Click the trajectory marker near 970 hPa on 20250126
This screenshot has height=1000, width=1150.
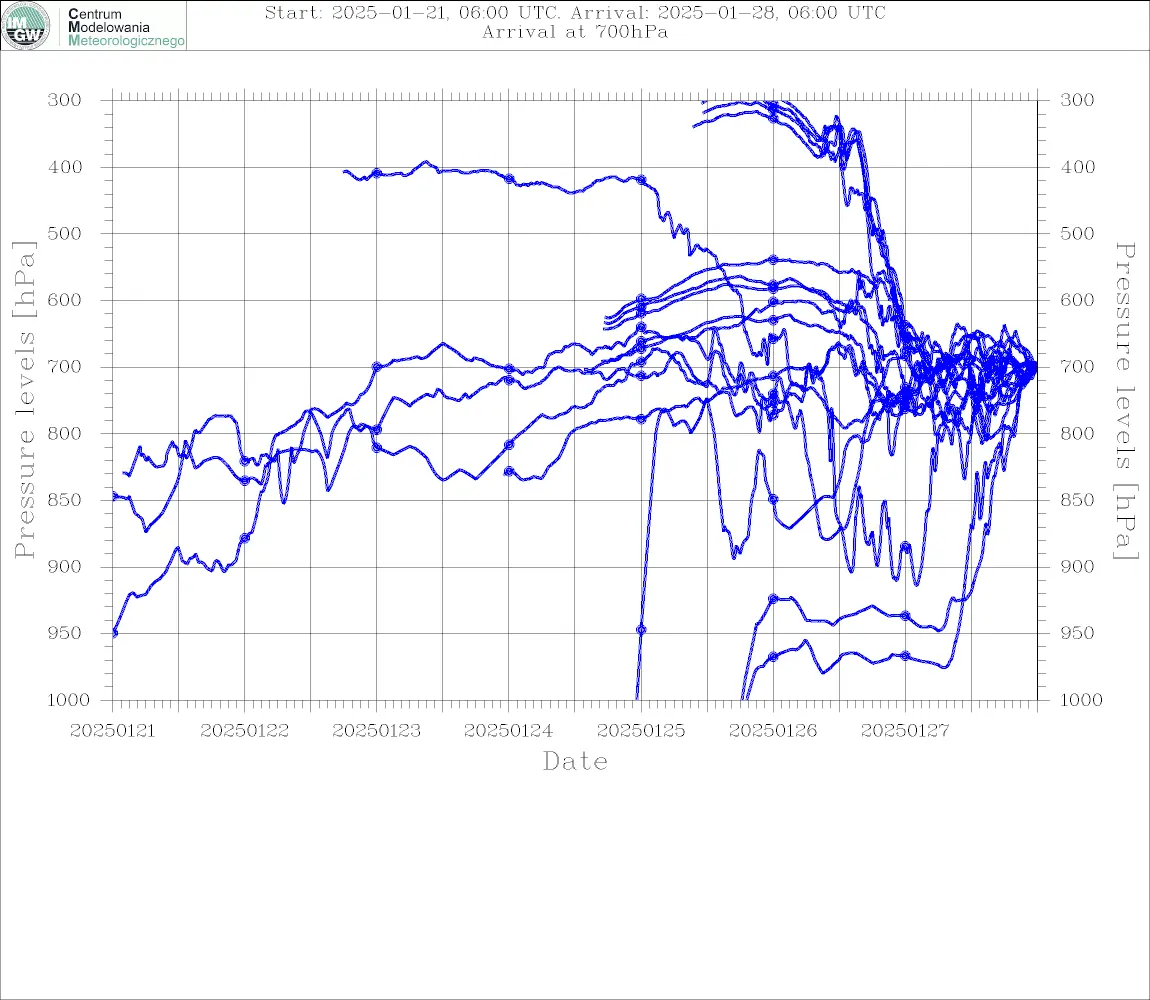[773, 657]
